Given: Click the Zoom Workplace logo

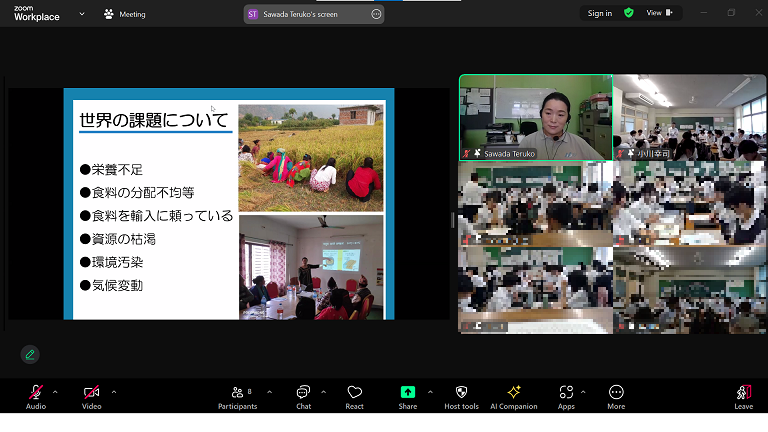Looking at the screenshot, I should [x=37, y=13].
